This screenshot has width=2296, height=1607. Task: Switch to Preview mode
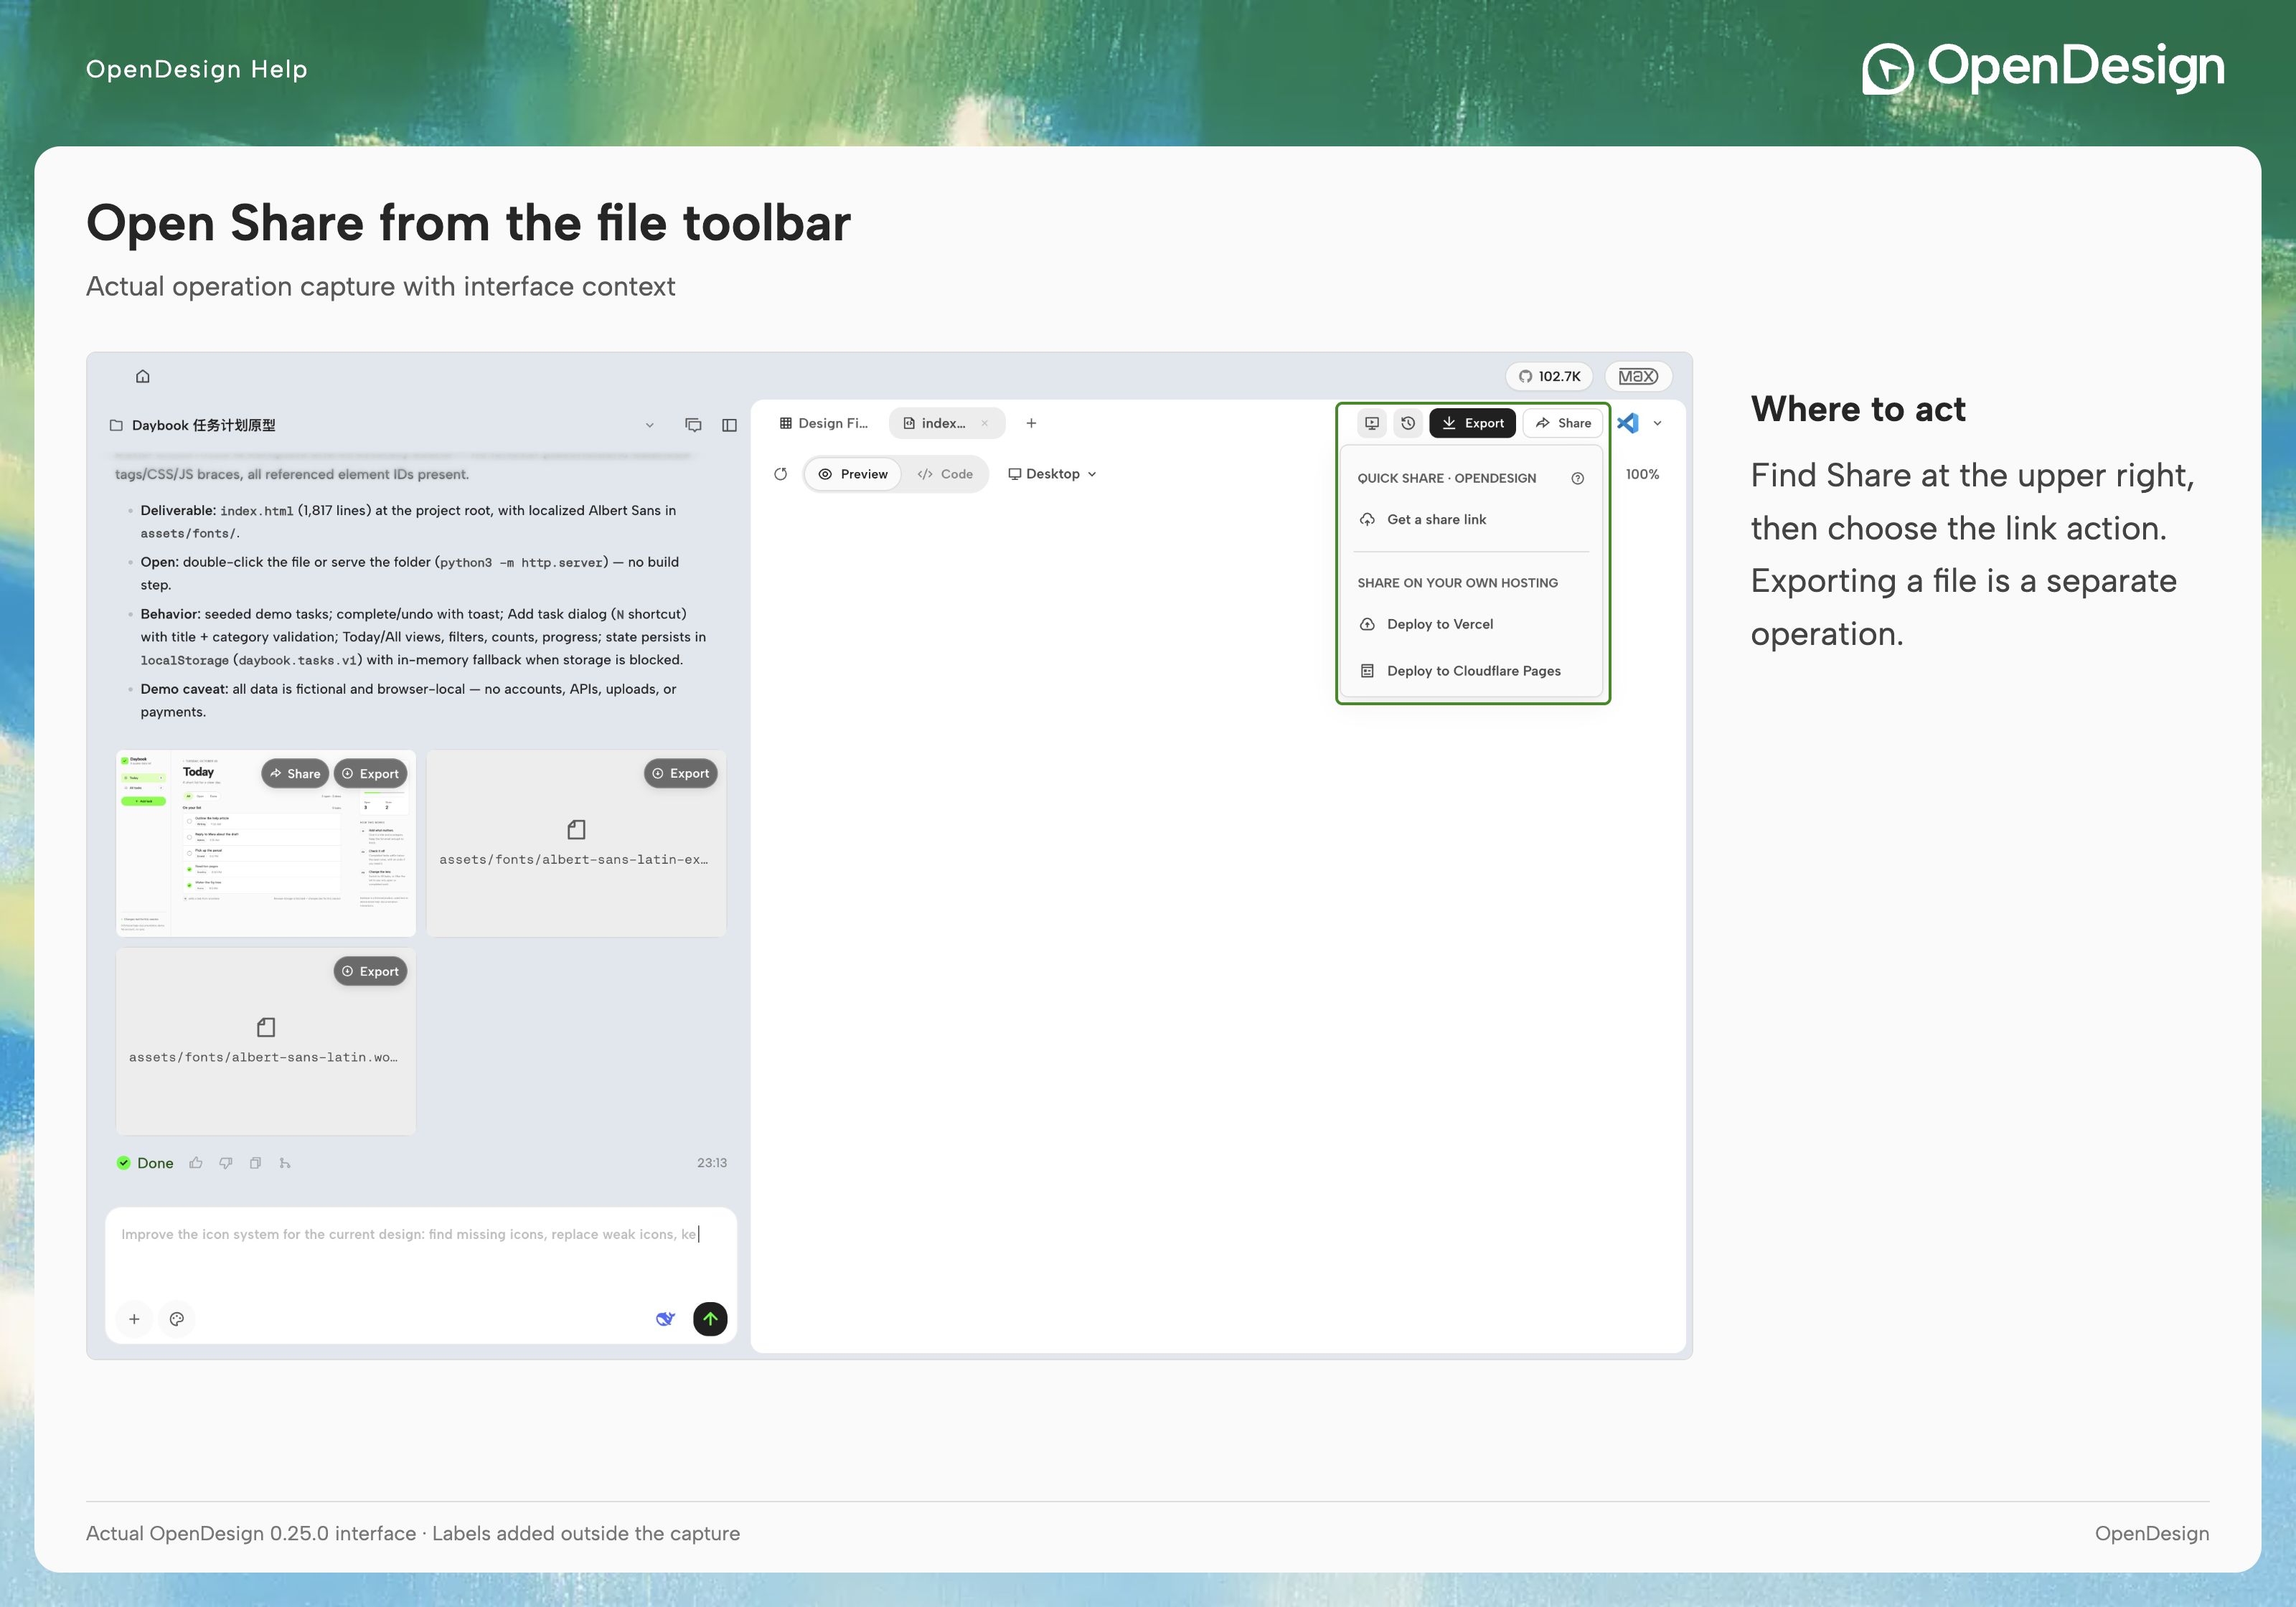tap(853, 474)
